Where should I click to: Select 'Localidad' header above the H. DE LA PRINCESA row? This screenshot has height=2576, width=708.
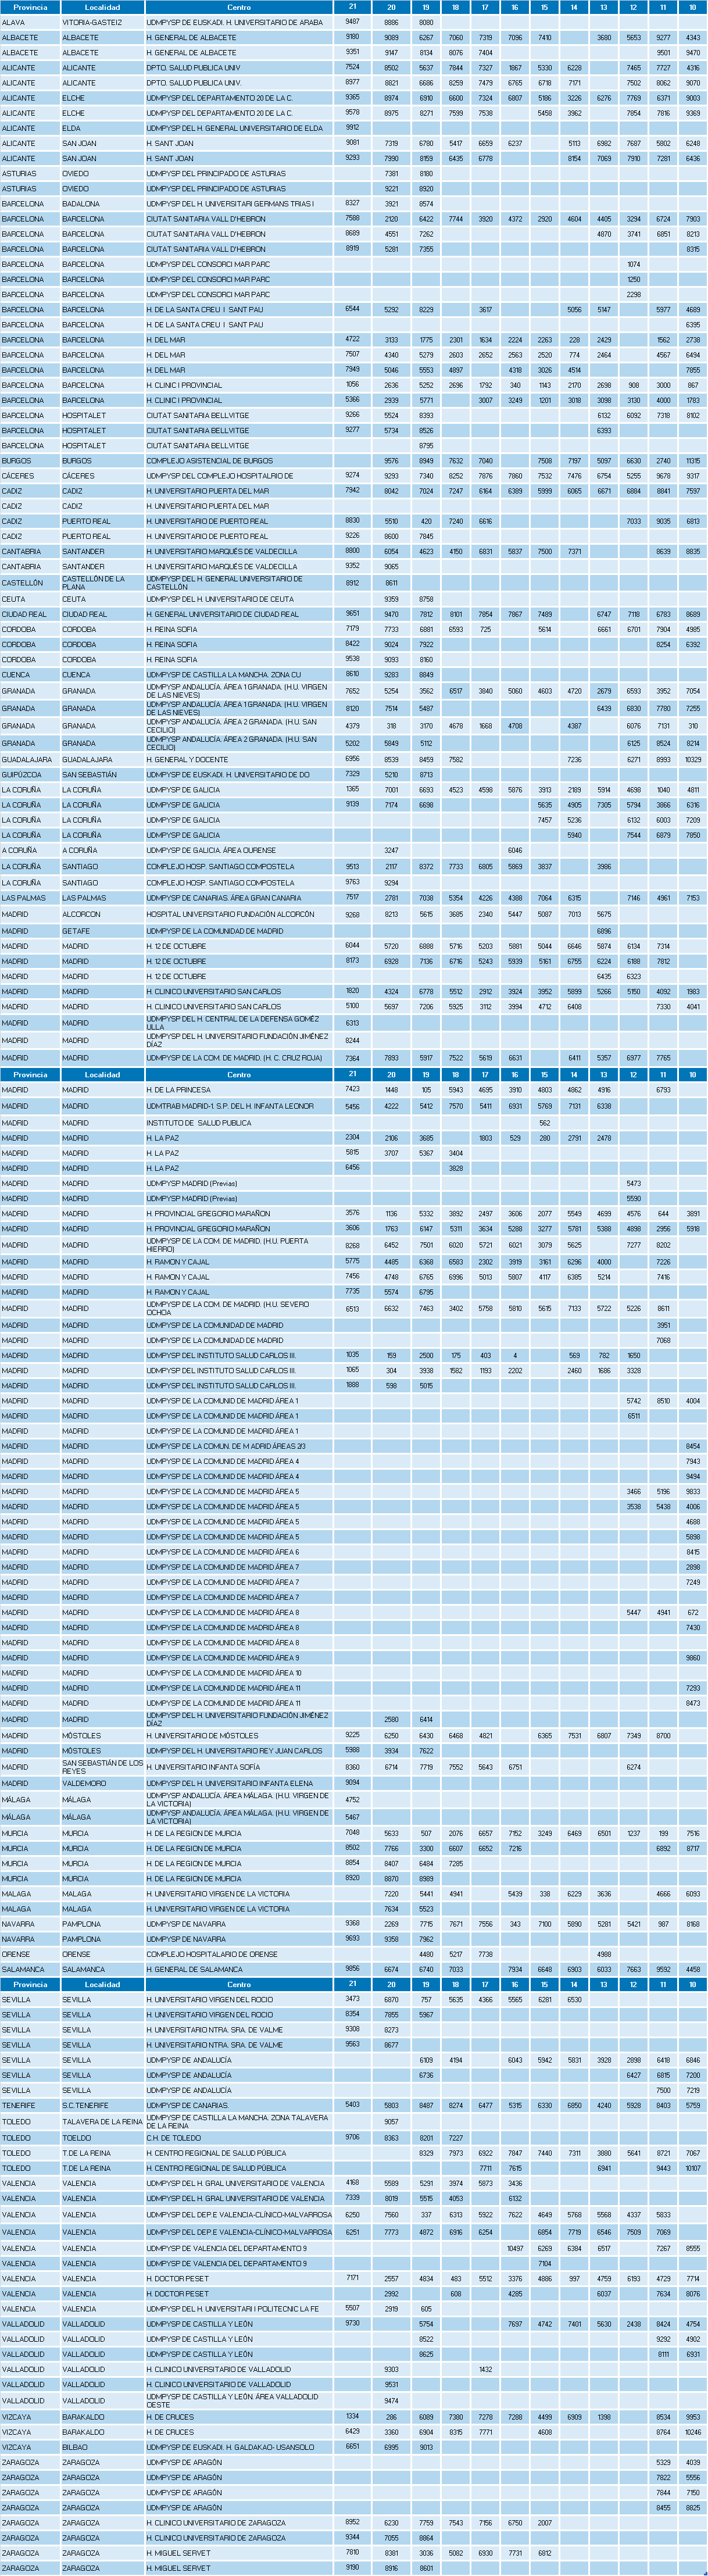point(102,1075)
